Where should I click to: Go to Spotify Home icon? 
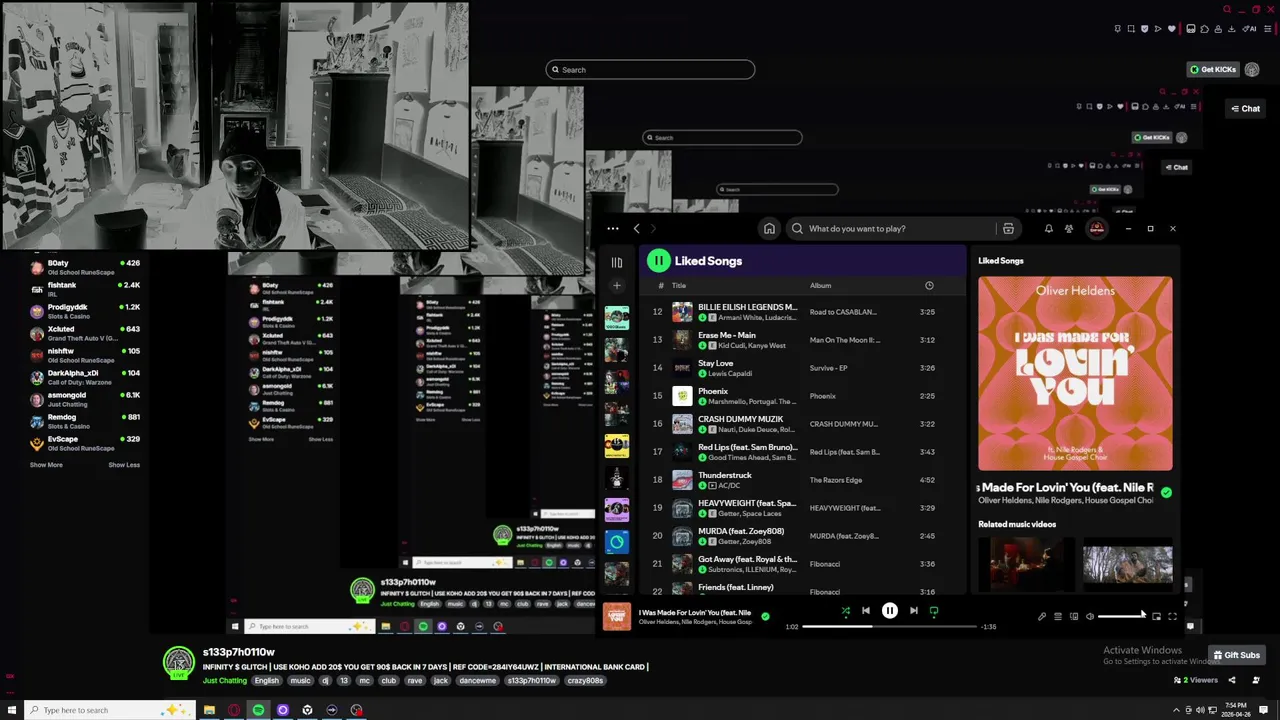tap(769, 229)
